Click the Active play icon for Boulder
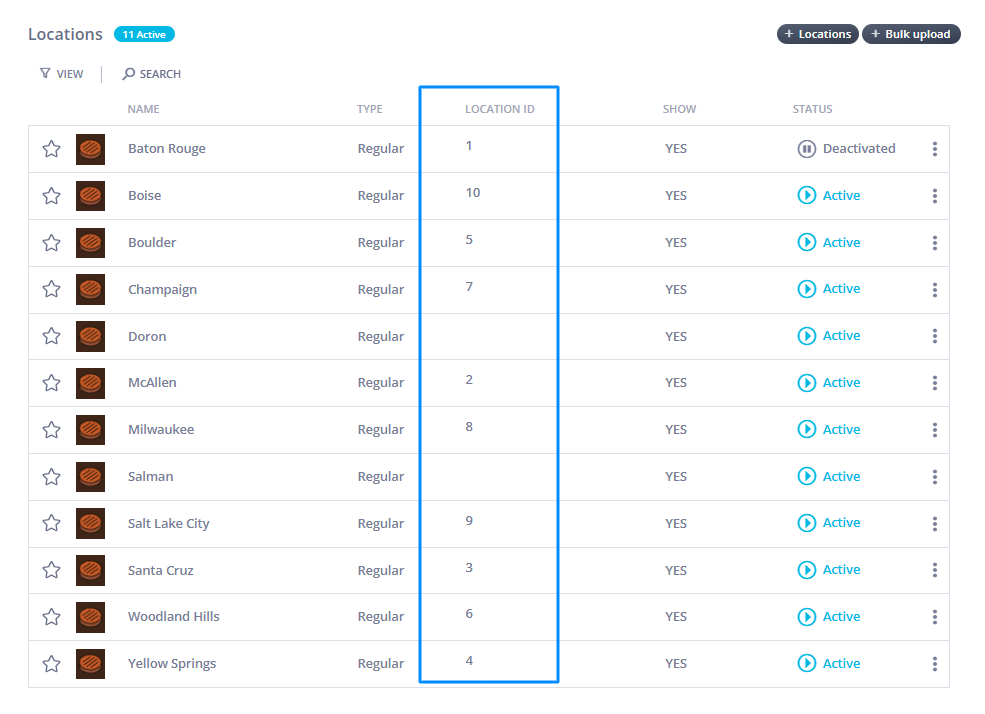The width and height of the screenshot is (985, 714). 806,242
